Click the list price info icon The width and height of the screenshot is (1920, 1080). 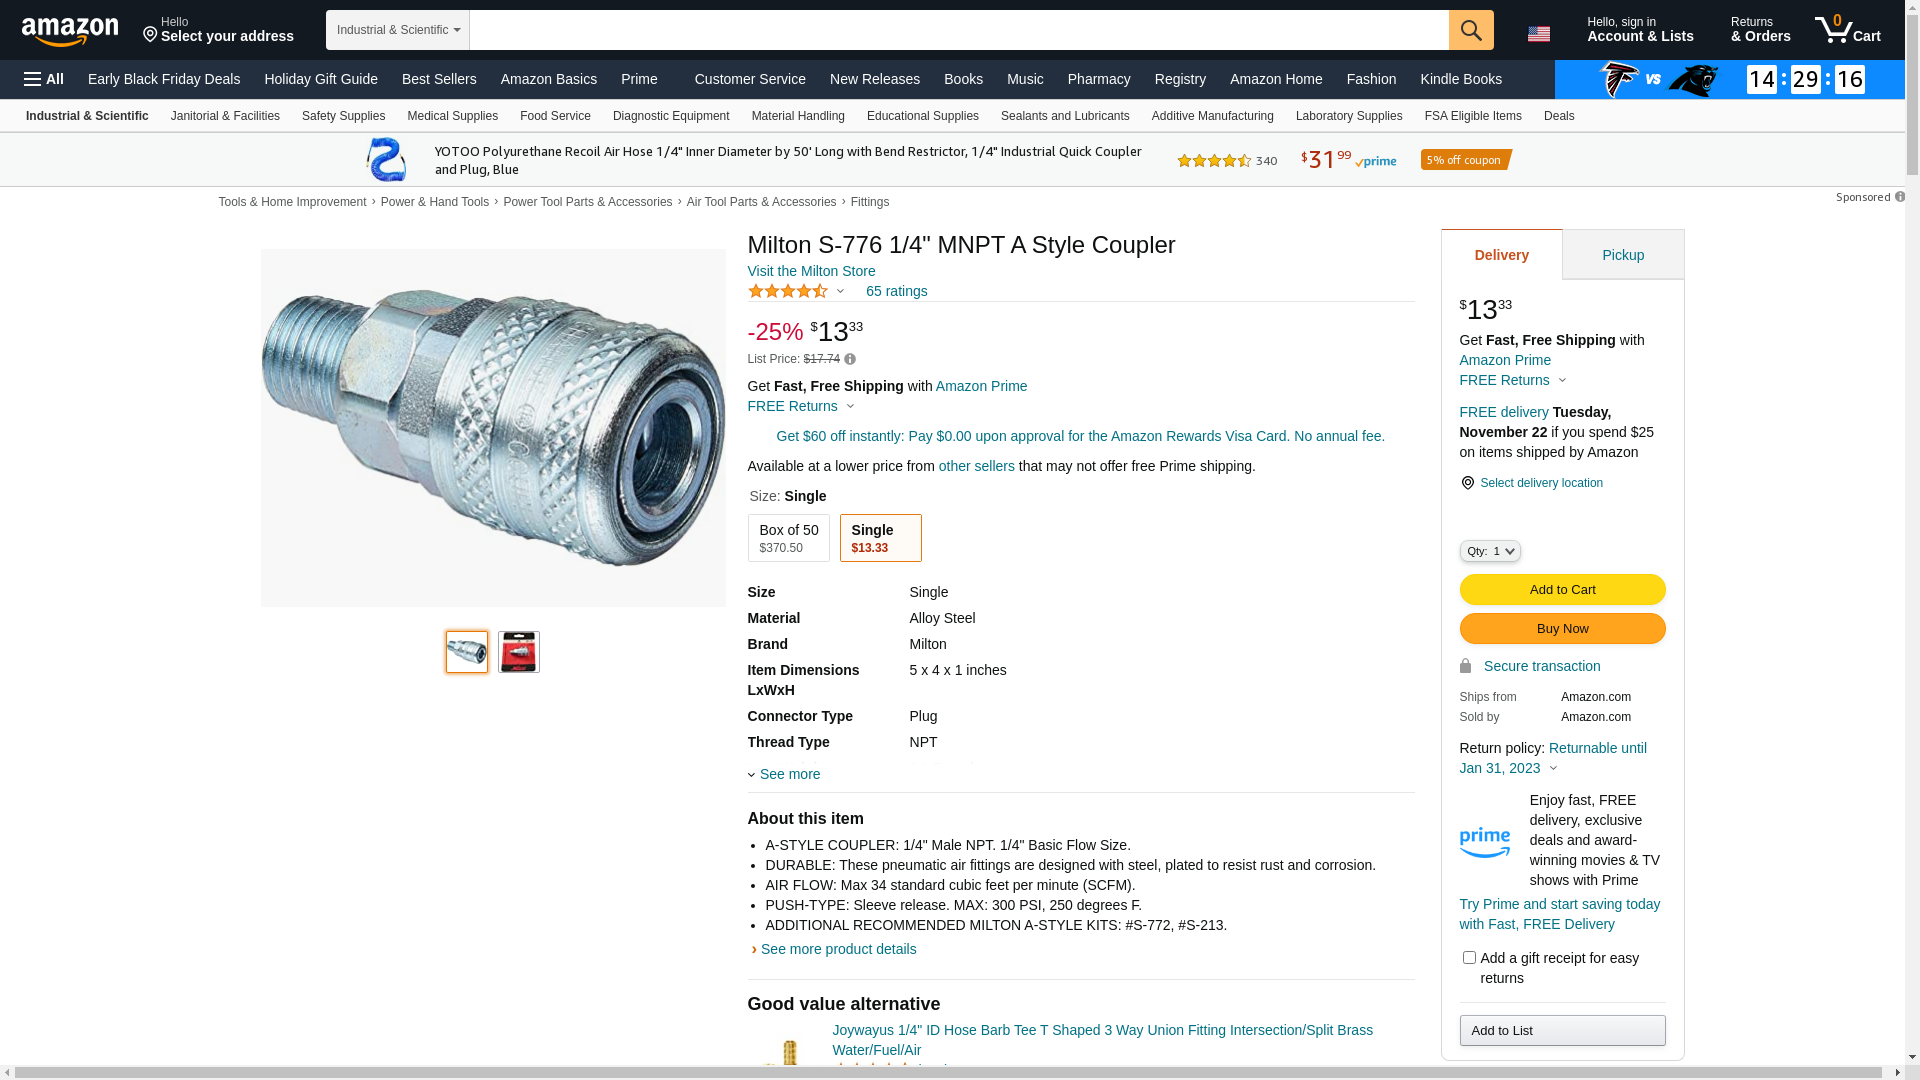(850, 359)
